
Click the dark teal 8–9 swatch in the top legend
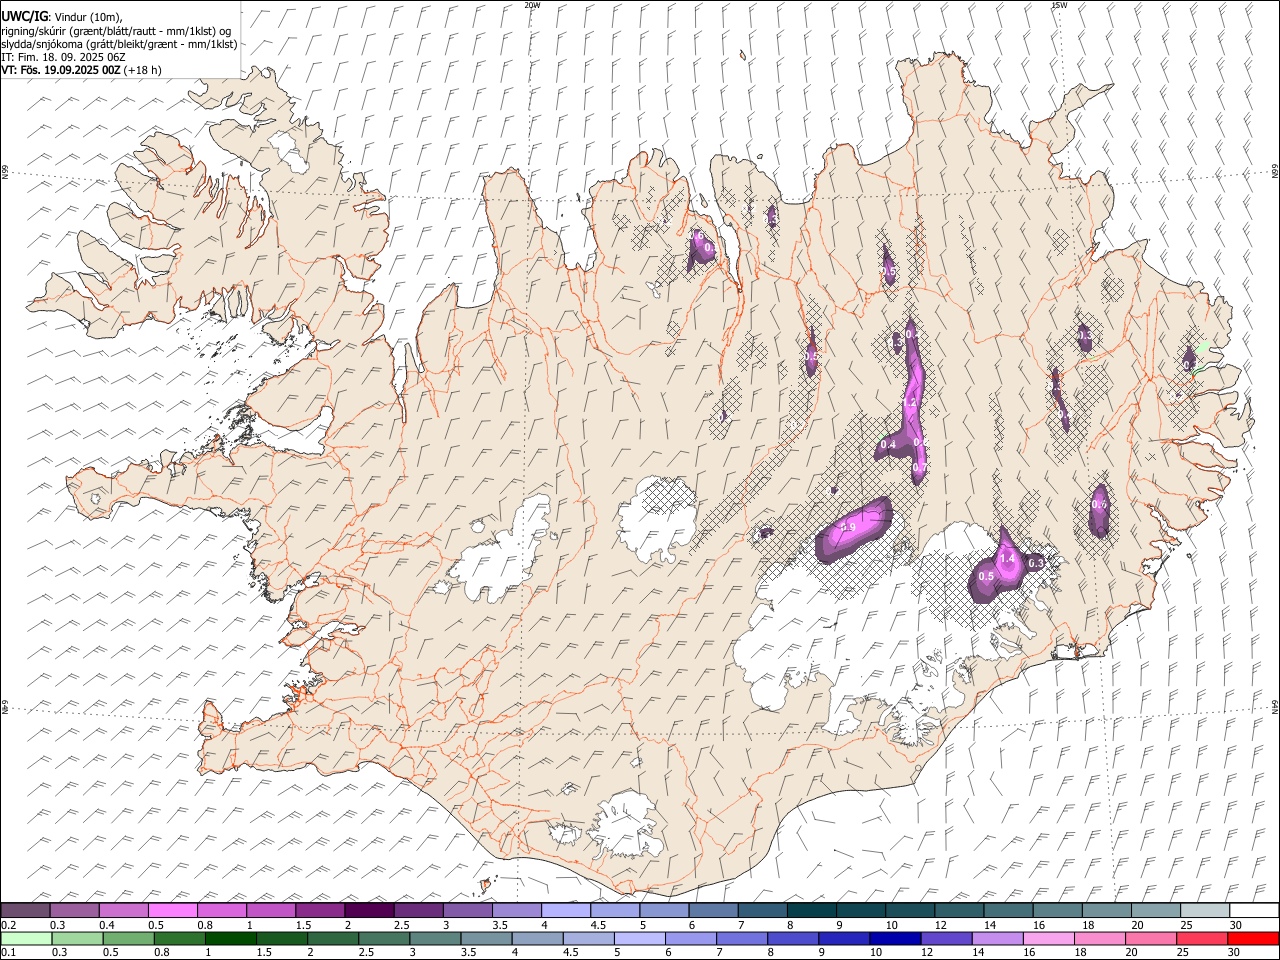pyautogui.click(x=811, y=910)
